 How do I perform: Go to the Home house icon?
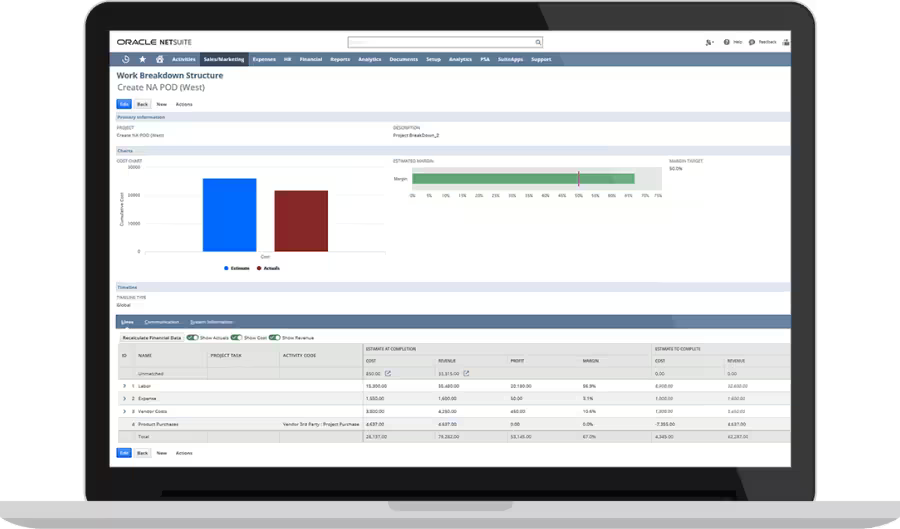(x=159, y=59)
